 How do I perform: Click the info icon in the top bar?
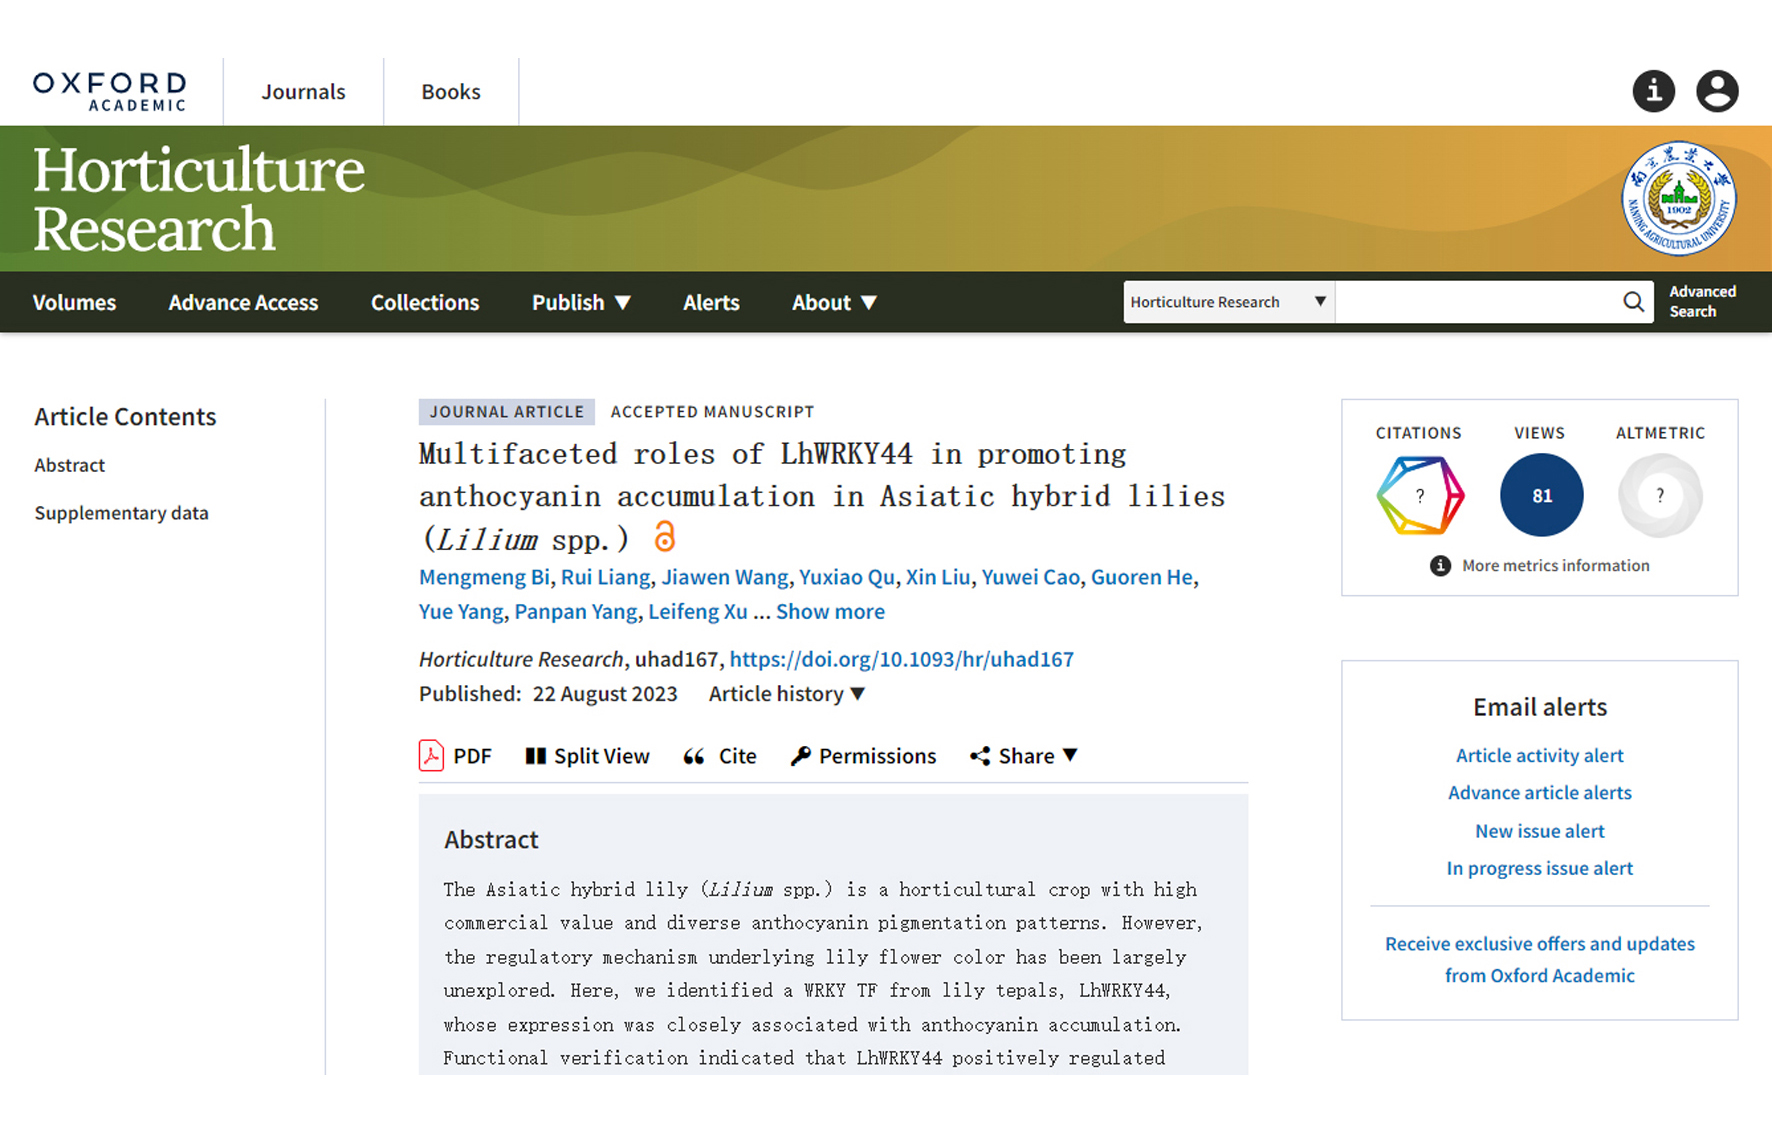click(x=1653, y=91)
